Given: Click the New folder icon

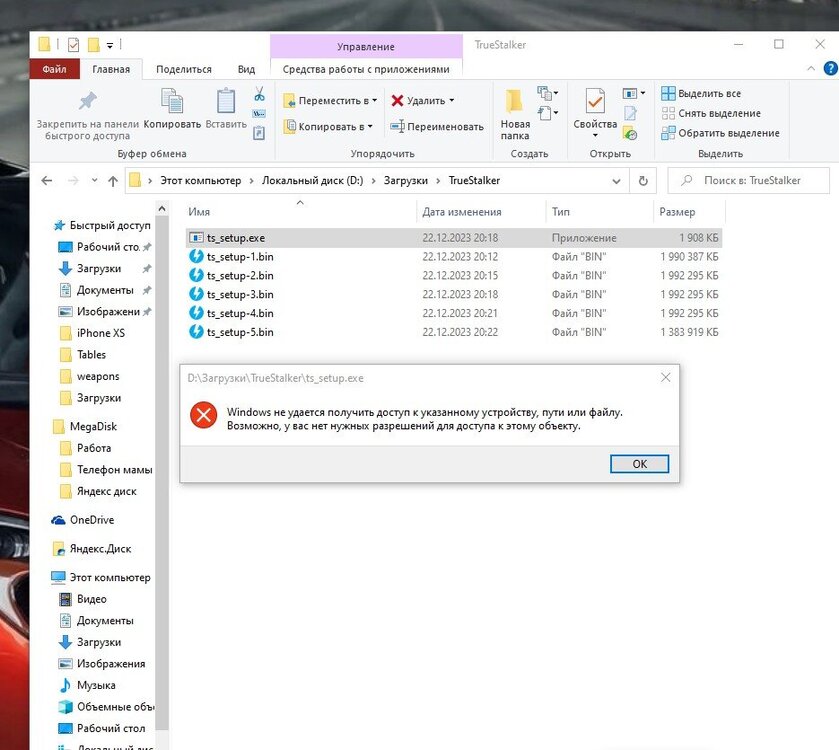Looking at the screenshot, I should tap(514, 101).
